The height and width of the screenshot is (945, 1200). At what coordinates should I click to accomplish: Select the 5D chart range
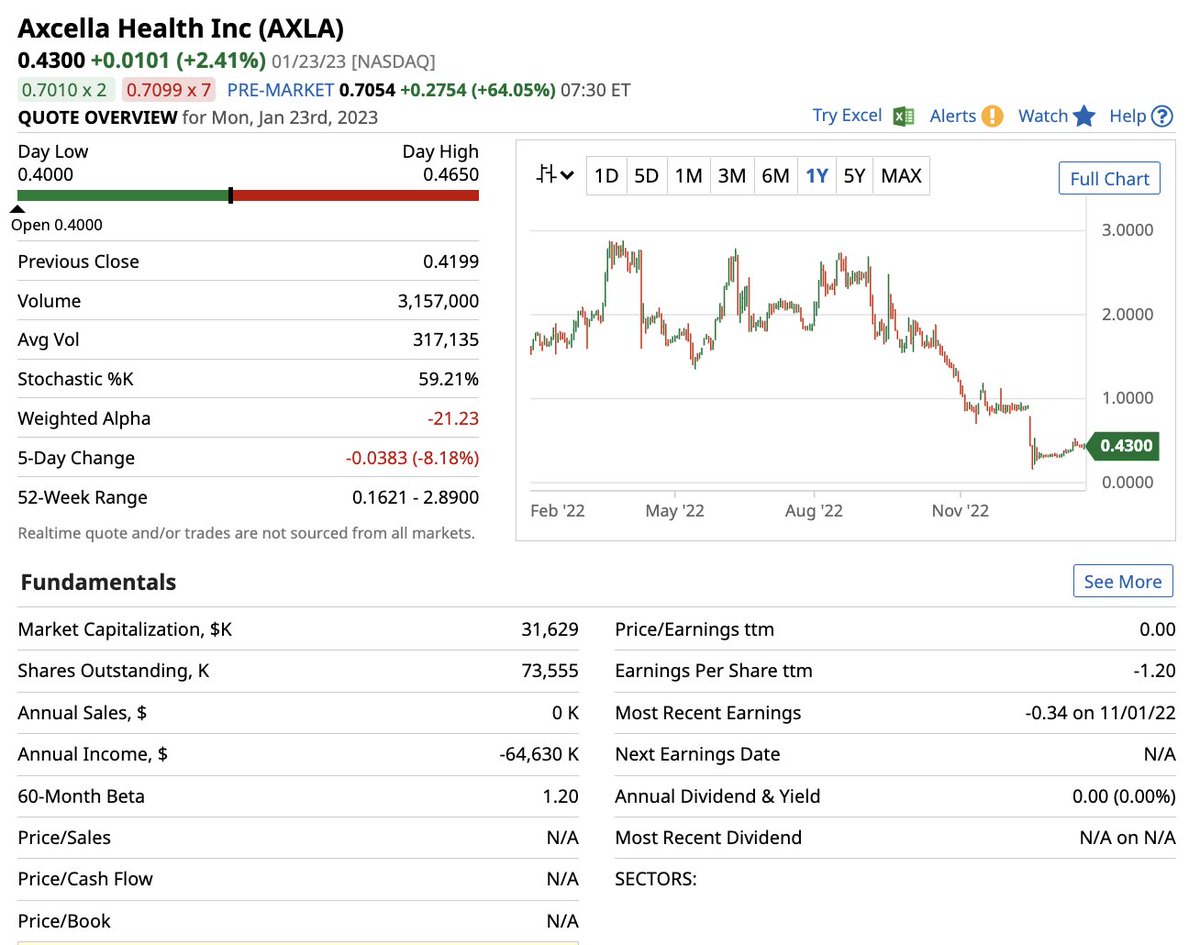(647, 176)
